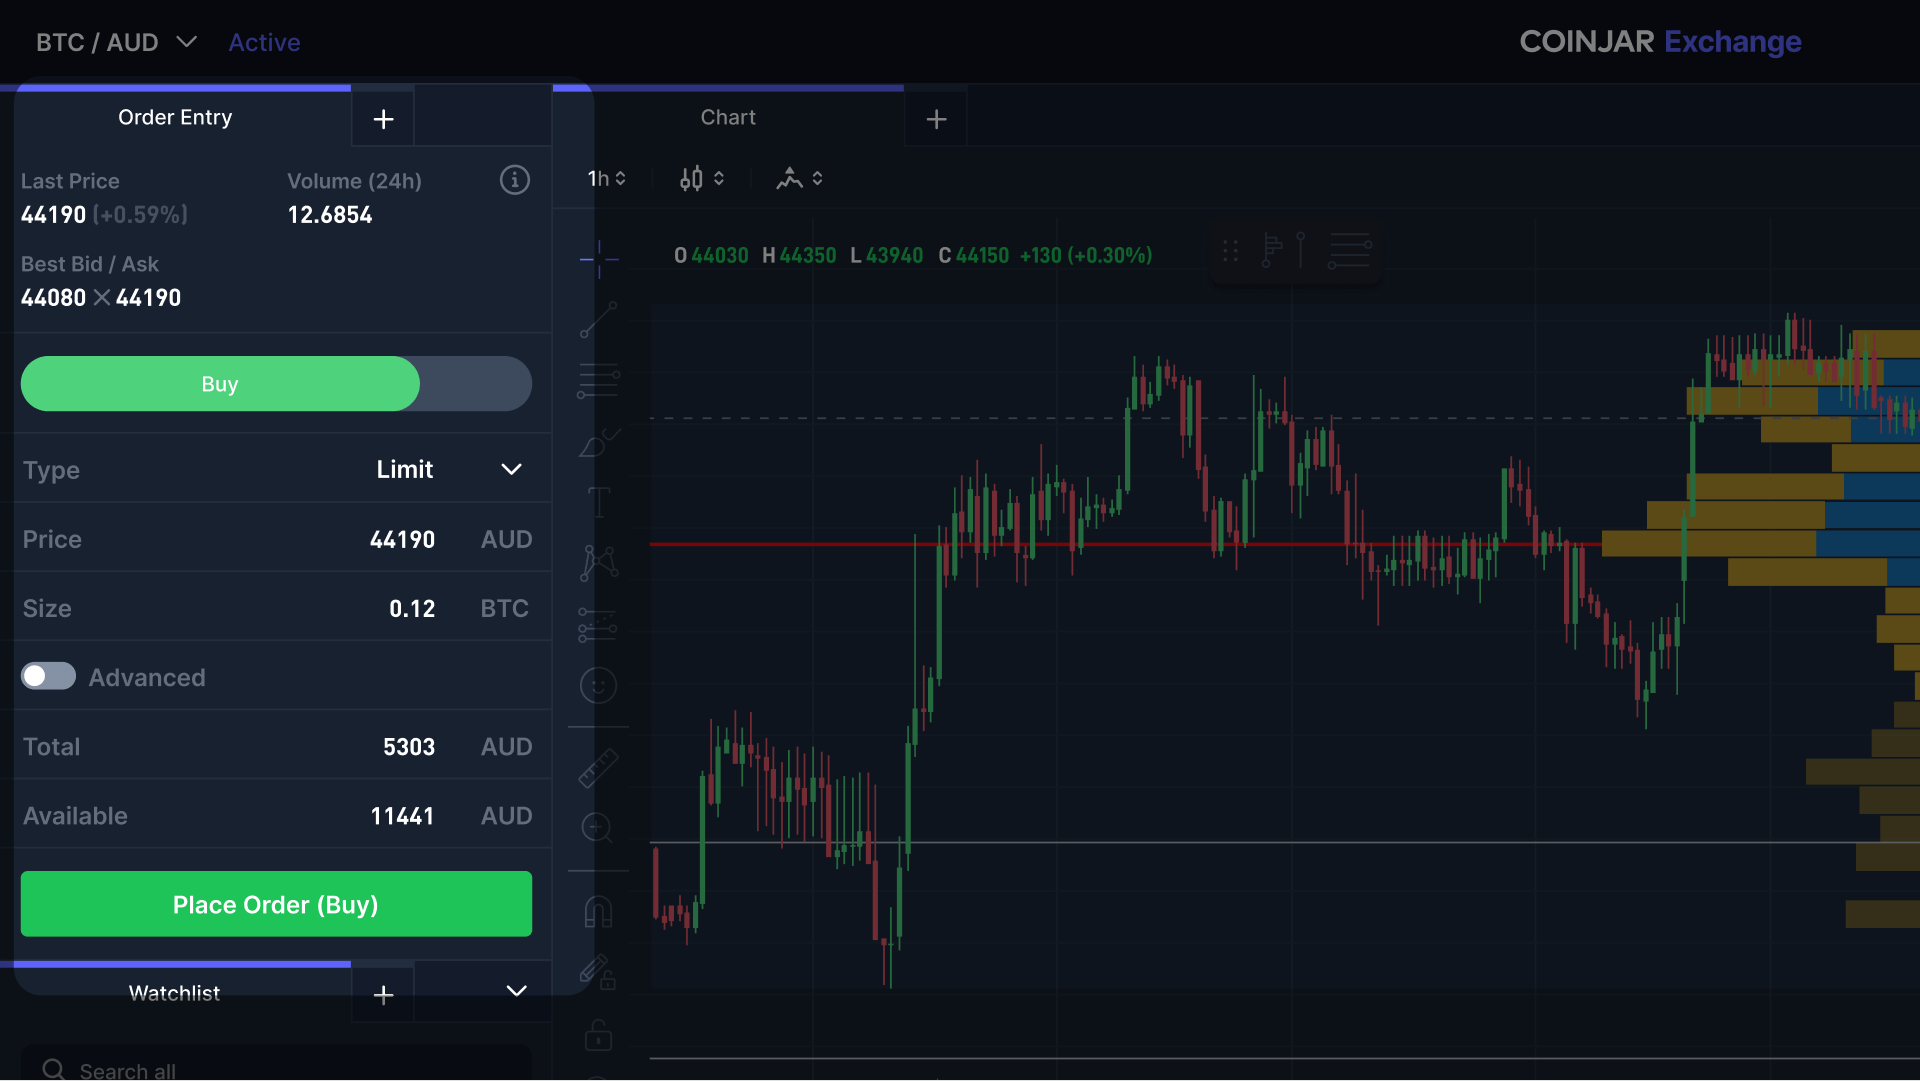Select the trend line drawing tool
1920x1081 pixels.
point(598,320)
